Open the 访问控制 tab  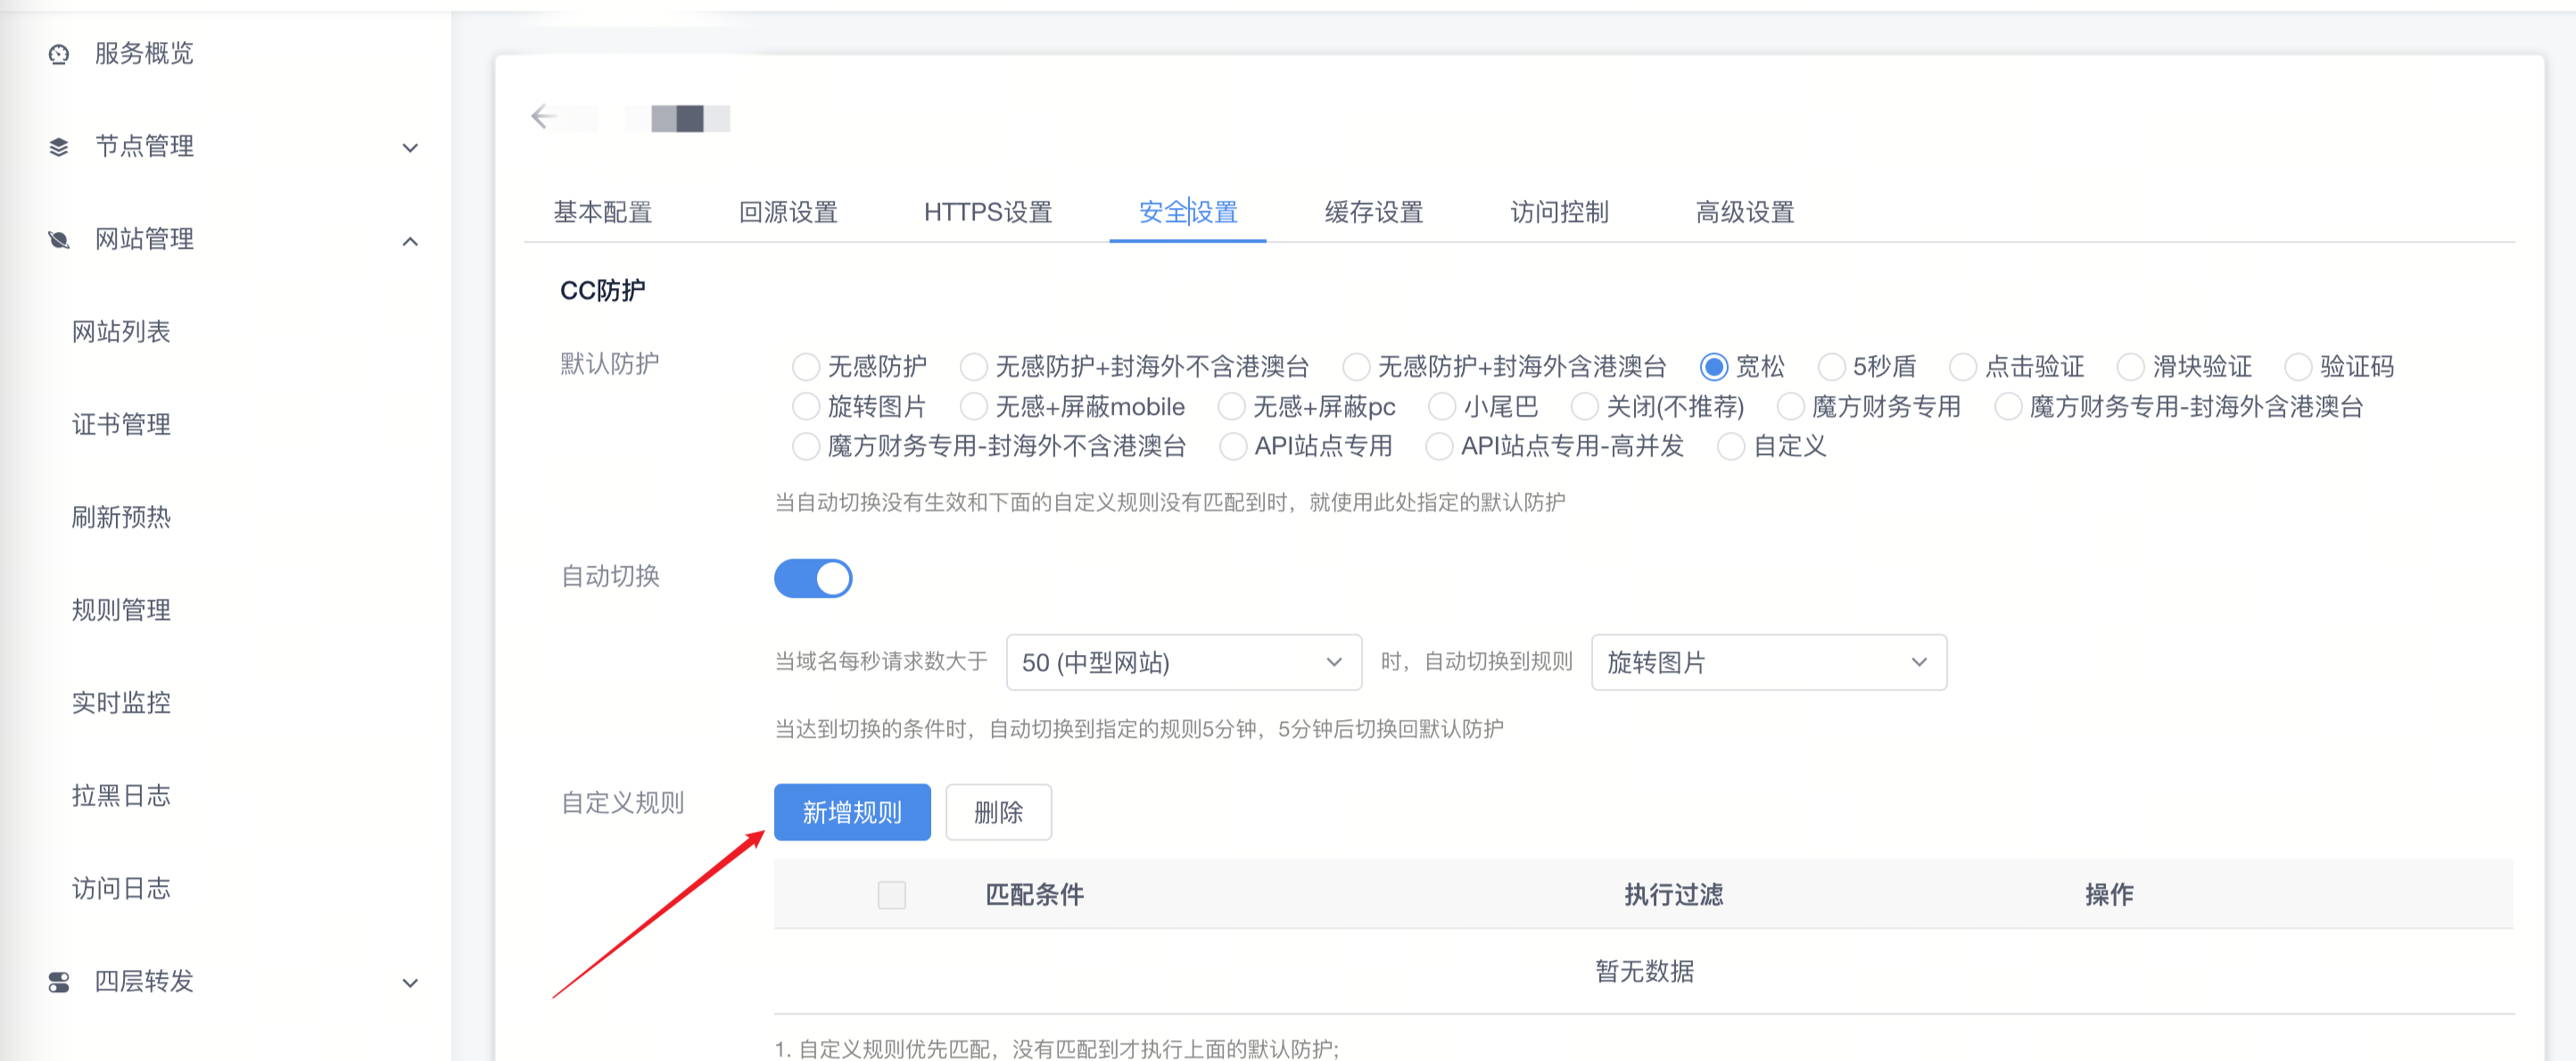click(1558, 212)
